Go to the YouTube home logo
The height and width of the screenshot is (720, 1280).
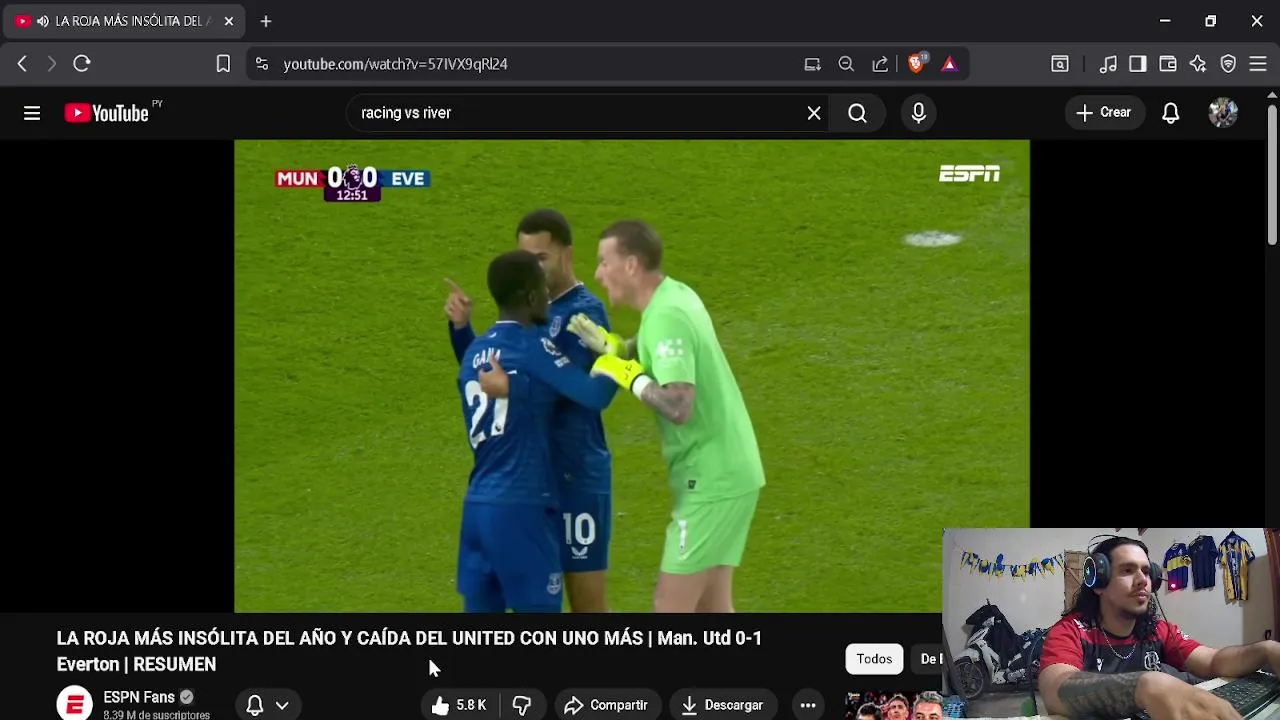[106, 113]
